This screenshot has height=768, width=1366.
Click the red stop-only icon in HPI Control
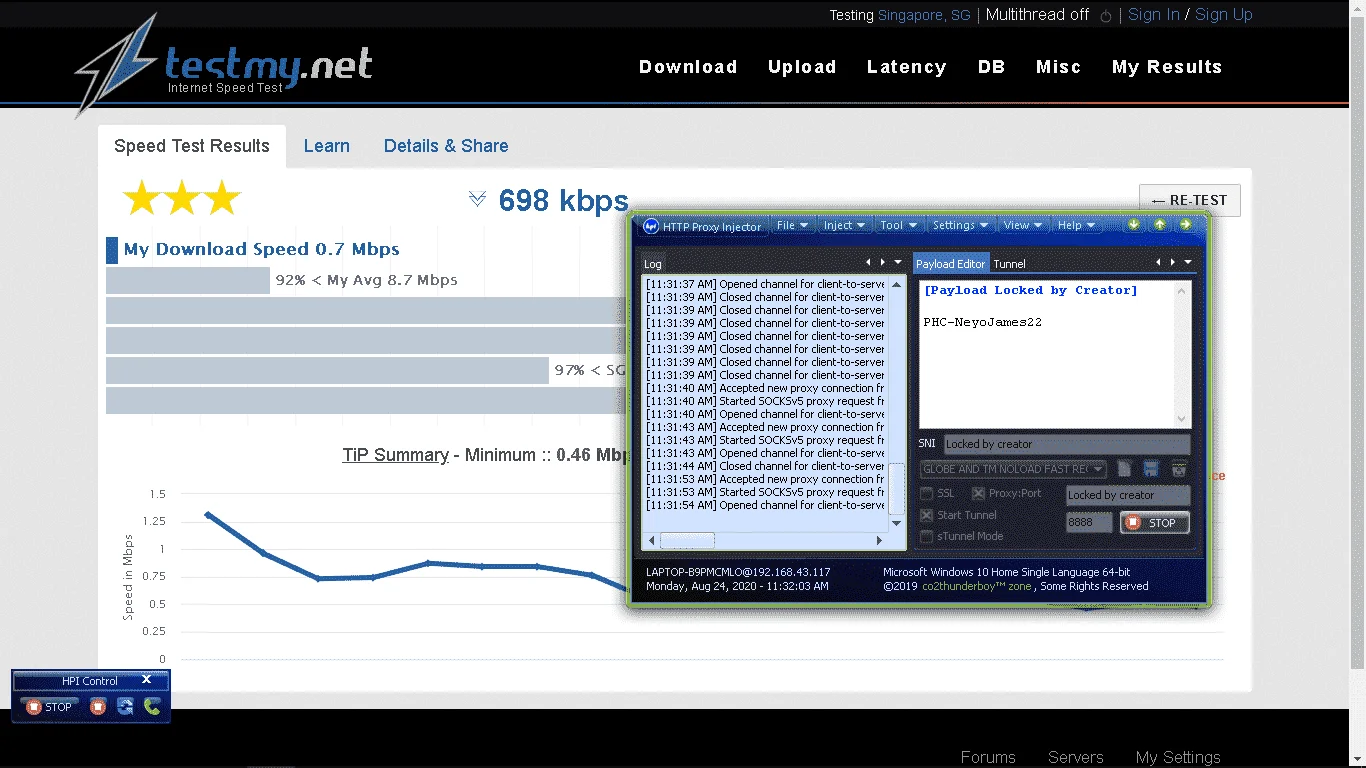pyautogui.click(x=98, y=707)
